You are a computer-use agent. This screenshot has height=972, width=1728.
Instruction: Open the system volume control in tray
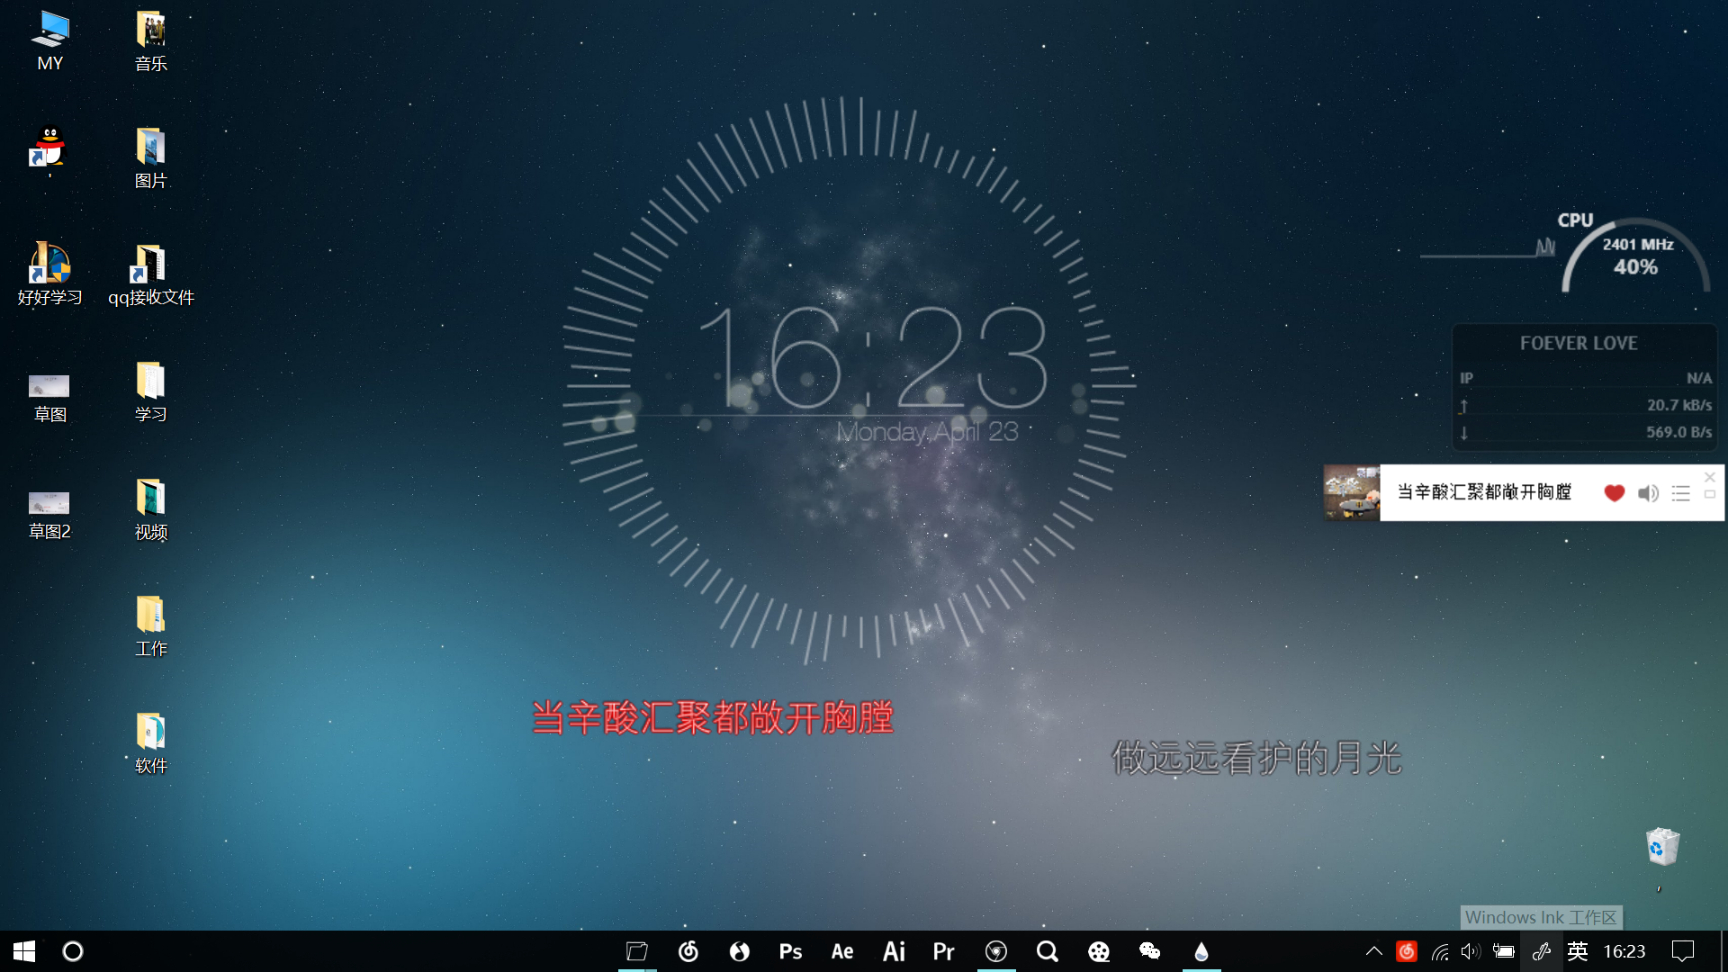pyautogui.click(x=1470, y=951)
